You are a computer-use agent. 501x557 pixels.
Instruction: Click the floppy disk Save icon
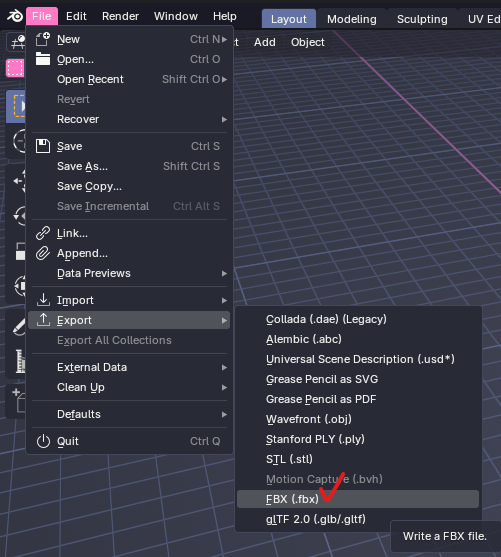43,146
